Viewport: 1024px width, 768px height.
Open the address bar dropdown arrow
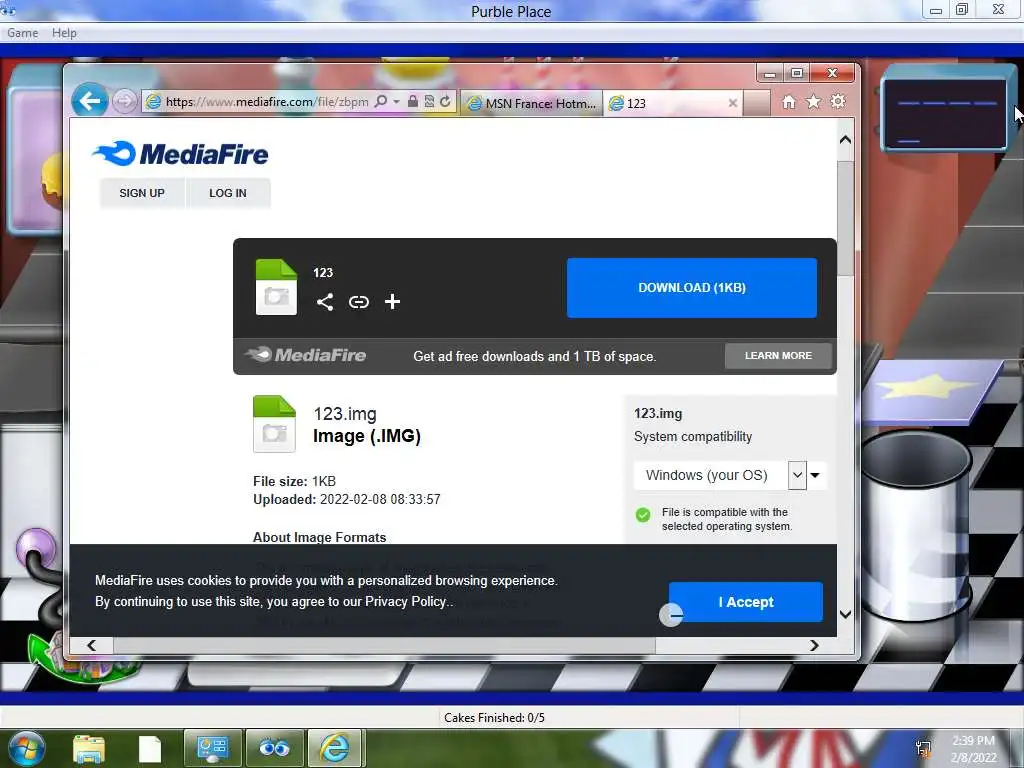[396, 102]
